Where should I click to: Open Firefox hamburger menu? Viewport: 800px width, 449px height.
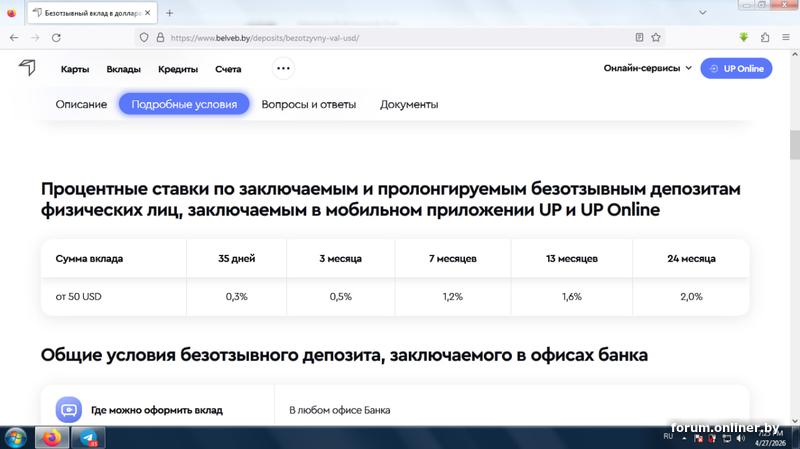(x=786, y=37)
